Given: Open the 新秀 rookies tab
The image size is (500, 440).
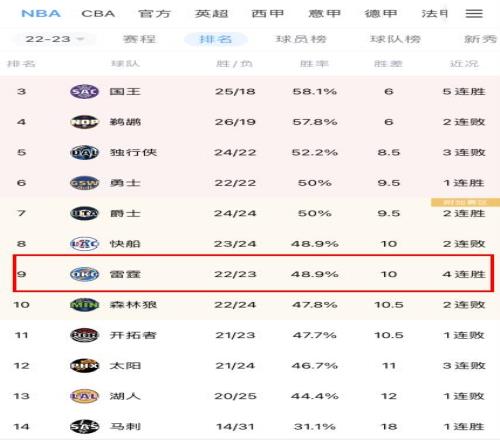Looking at the screenshot, I should [480, 39].
